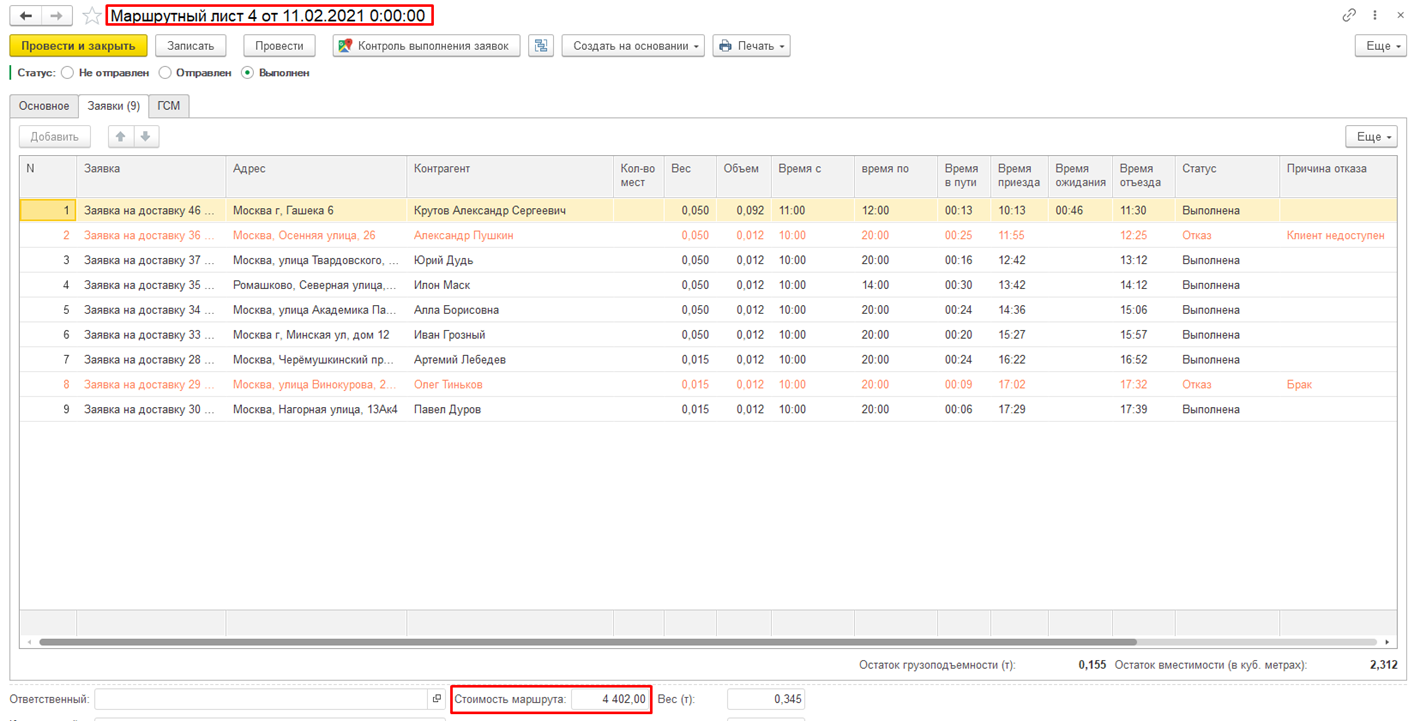Switch to the ГСМ tab

pos(169,106)
